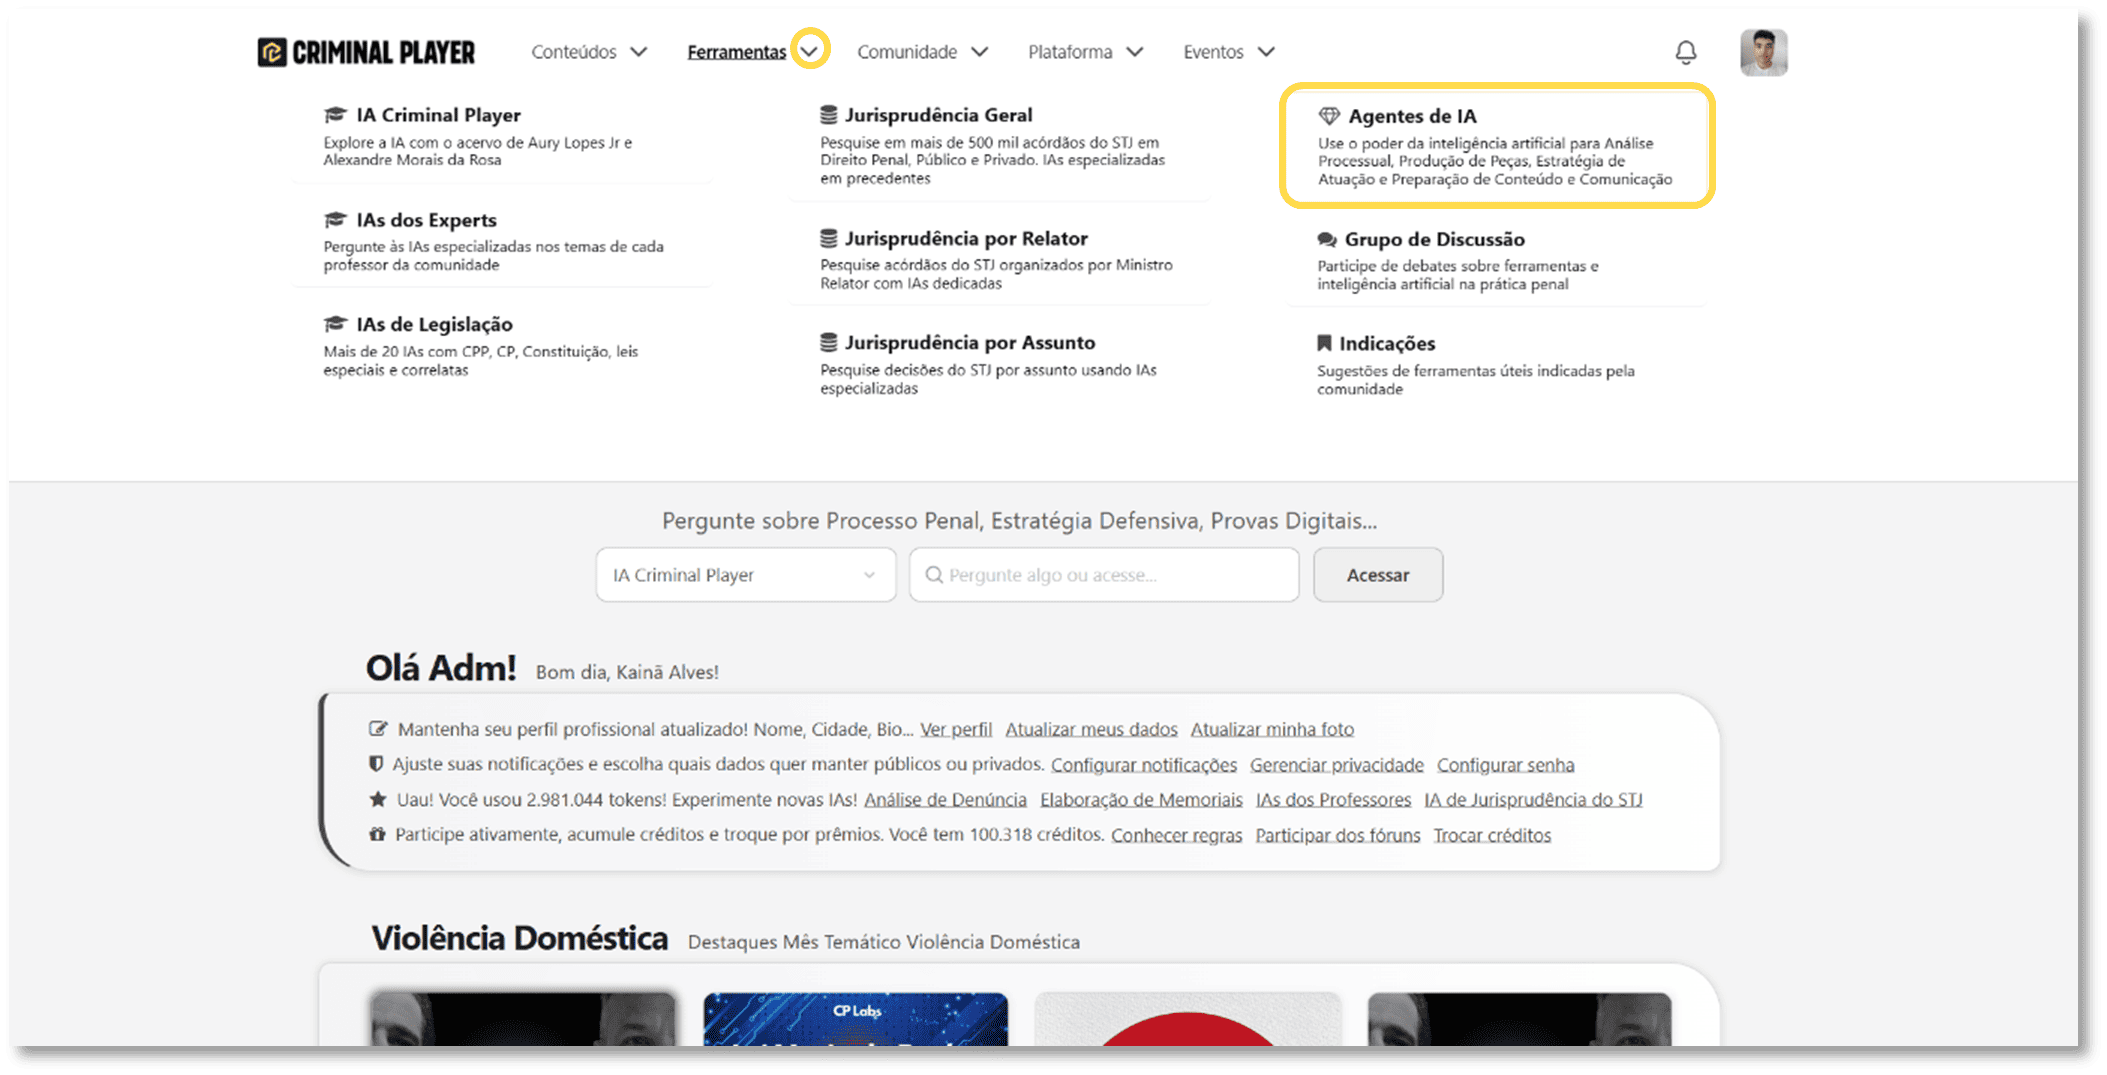Click the Acessar button
Viewport: 2107px width, 1075px height.
(x=1378, y=575)
